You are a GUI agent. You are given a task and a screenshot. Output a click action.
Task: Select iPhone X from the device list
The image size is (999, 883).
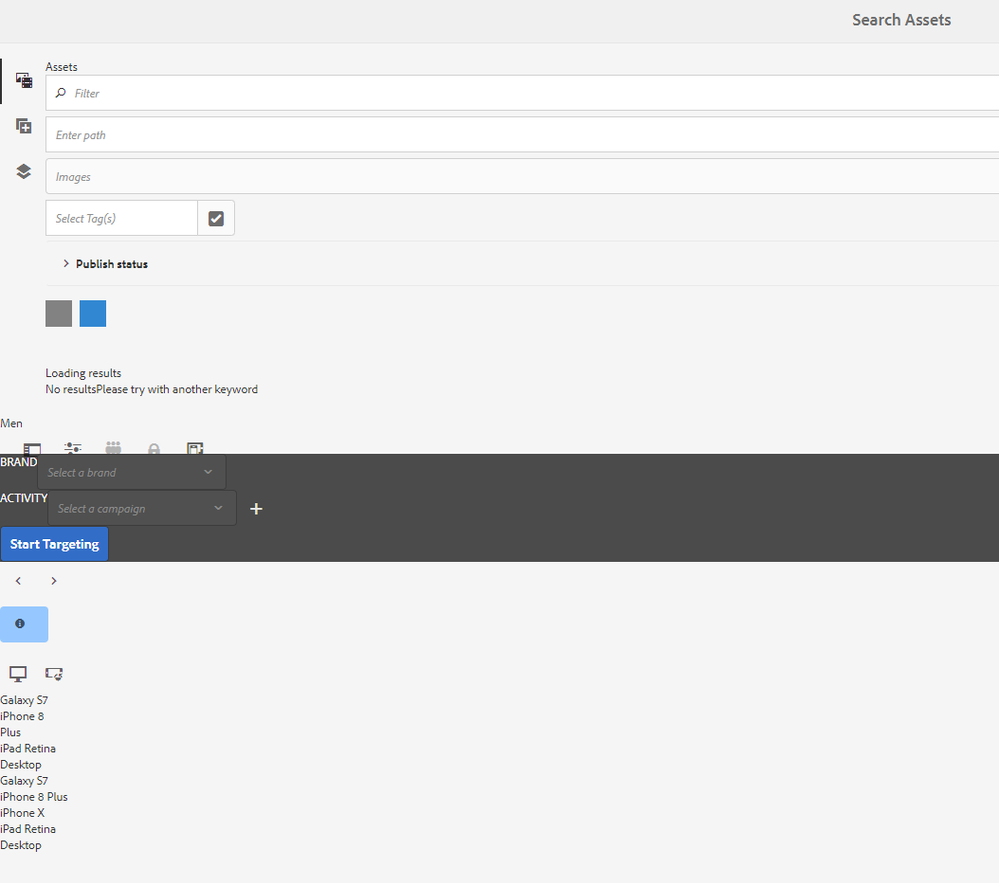(x=22, y=813)
